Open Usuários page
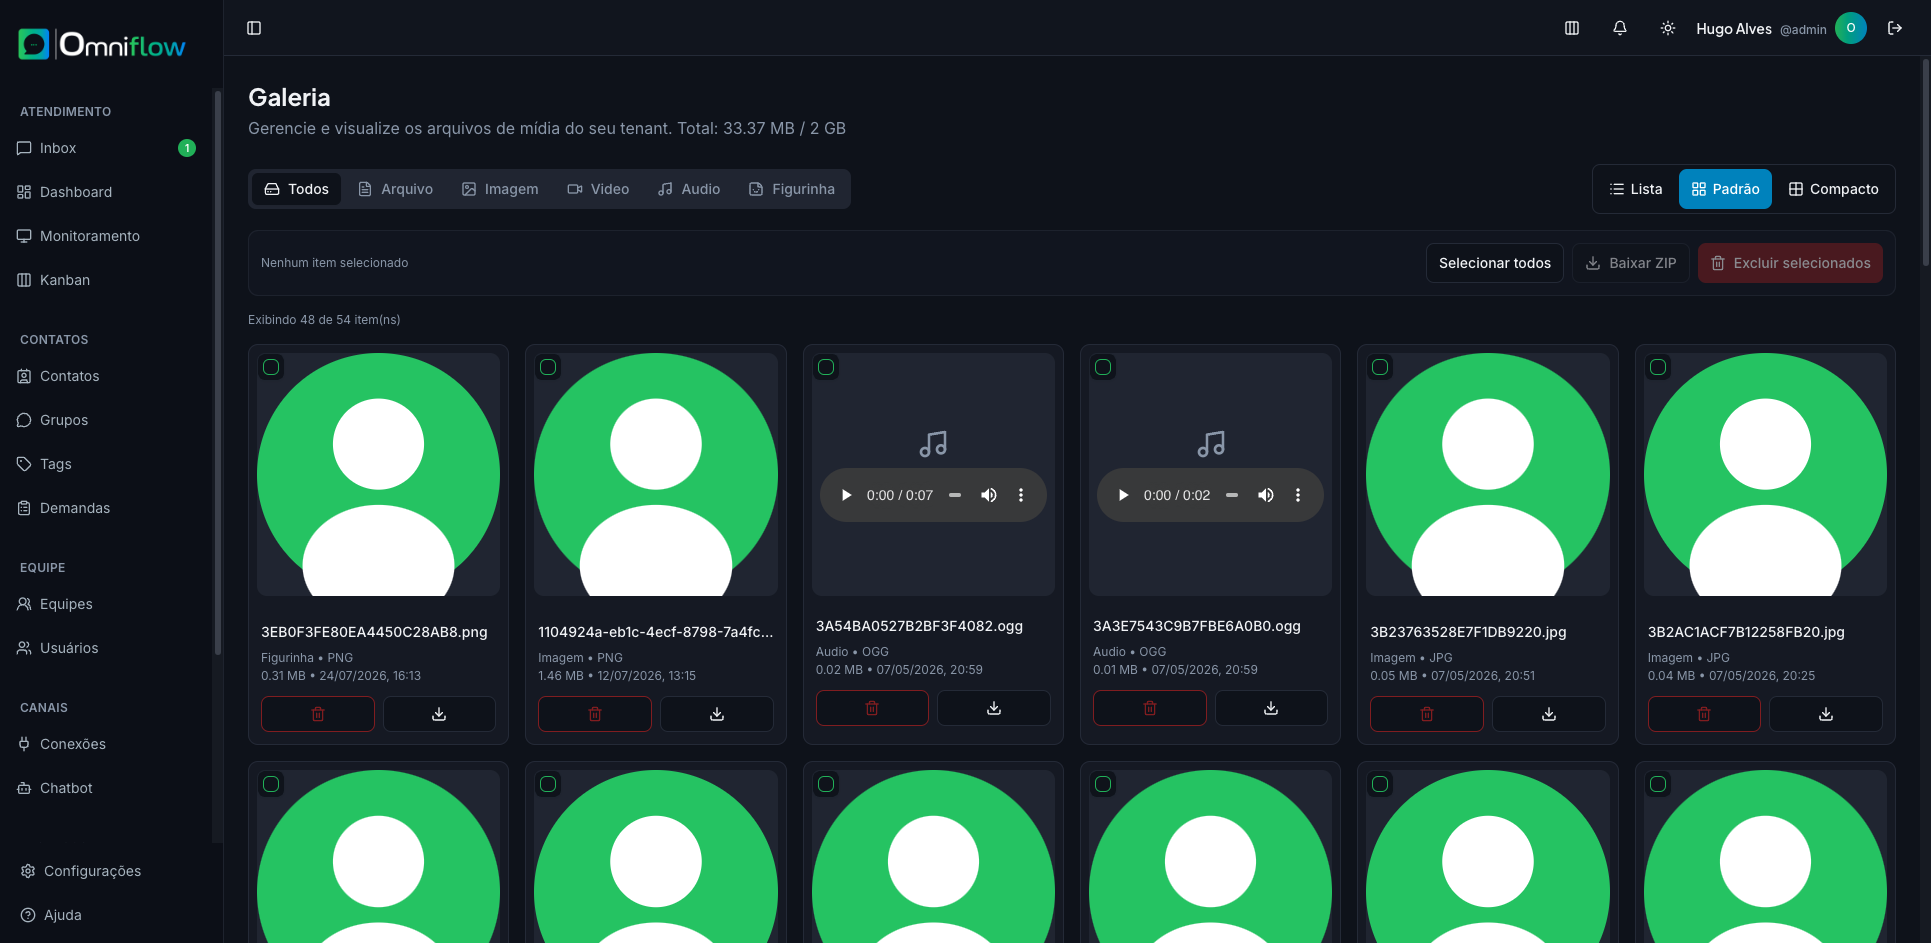This screenshot has height=943, width=1931. (106, 648)
